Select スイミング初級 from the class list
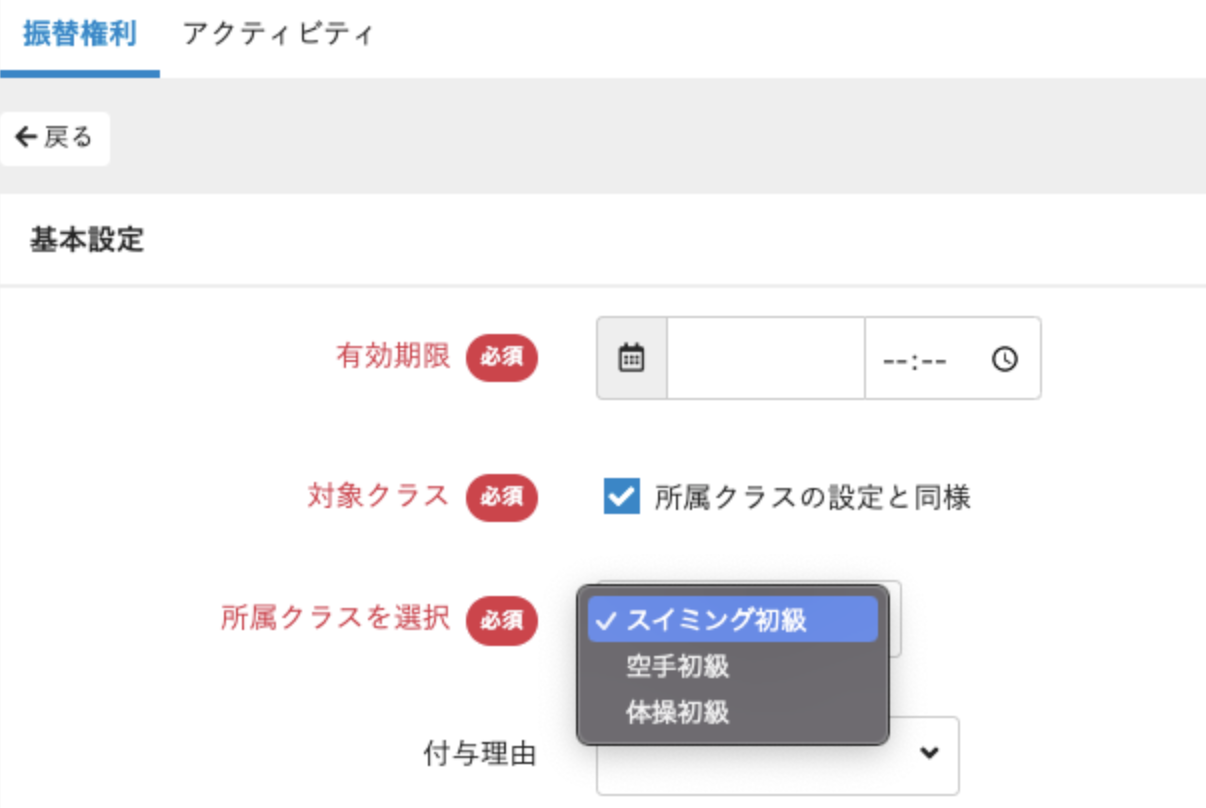The width and height of the screenshot is (1206, 808). coord(733,620)
